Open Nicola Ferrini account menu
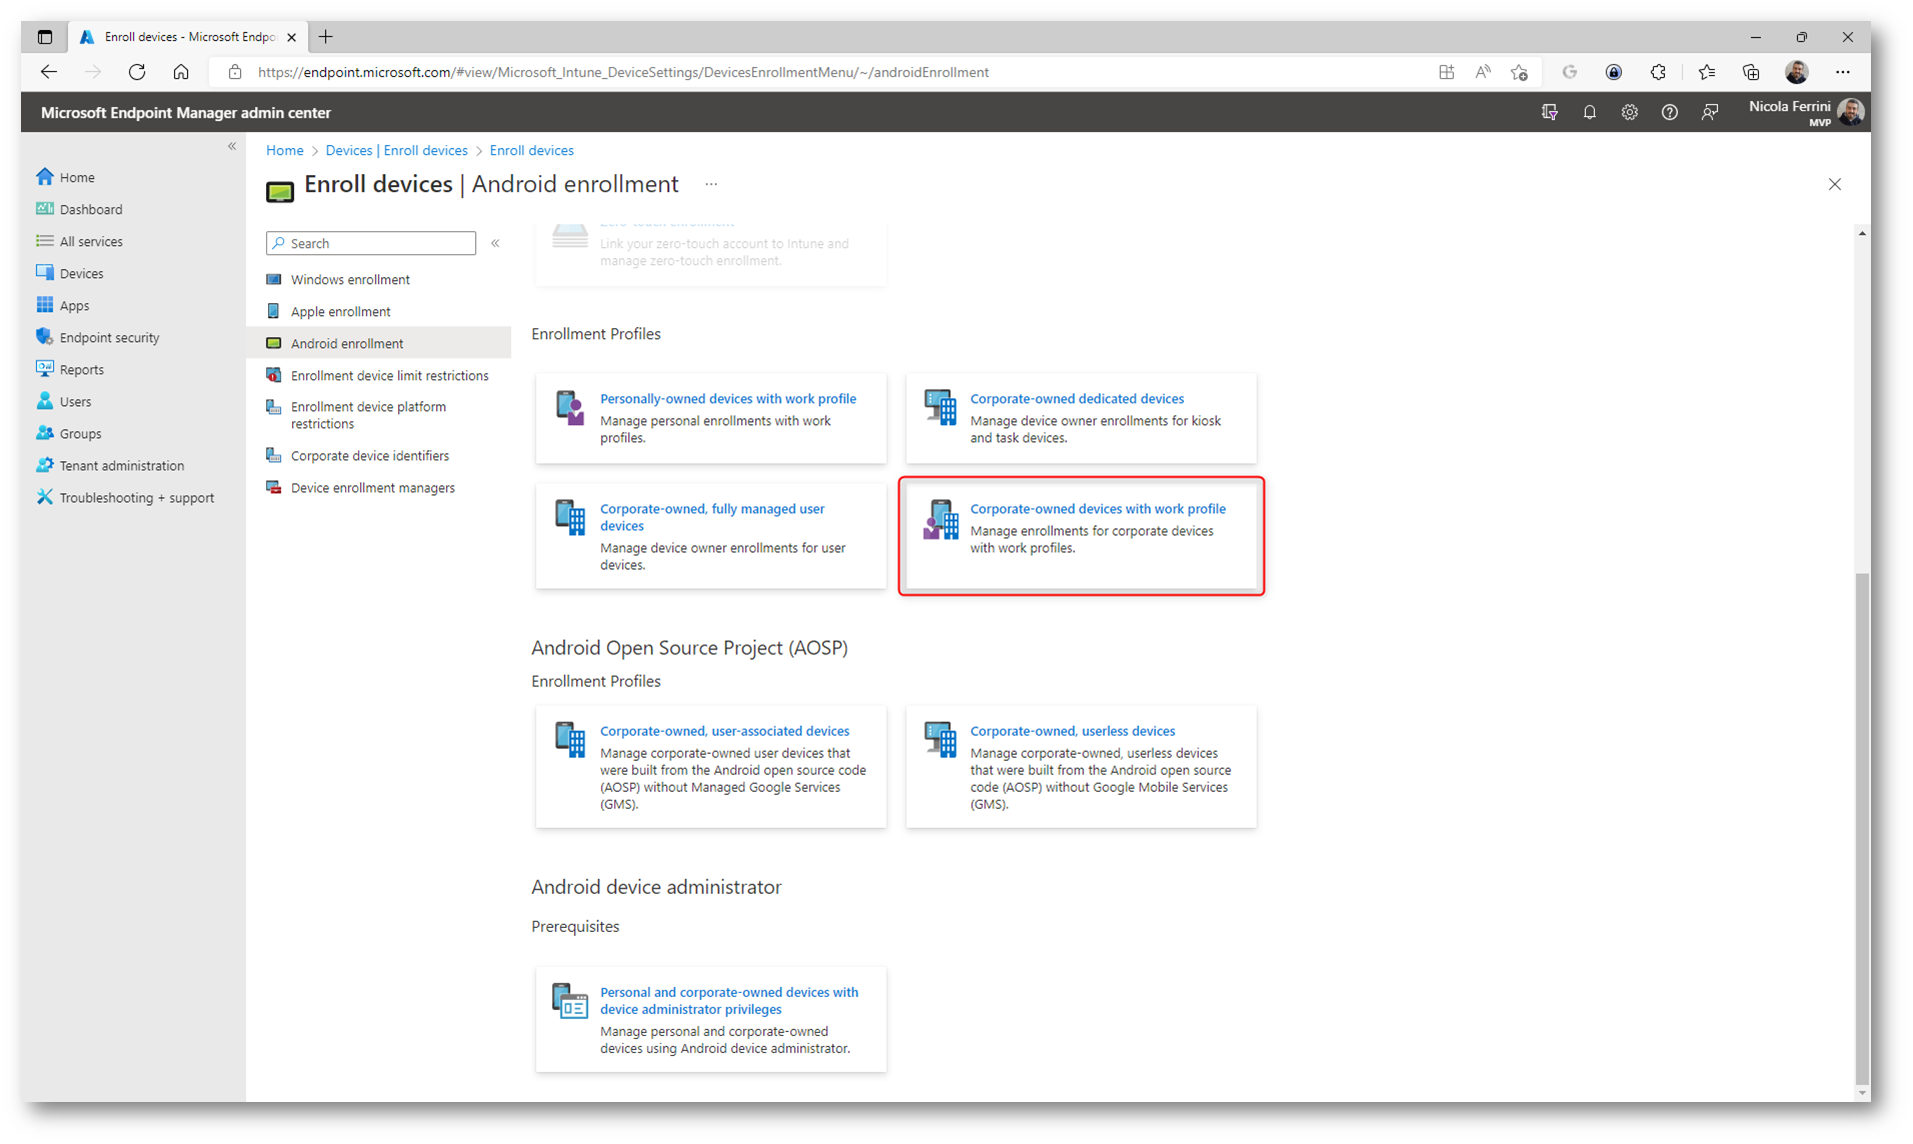The height and width of the screenshot is (1144, 1913). click(x=1806, y=112)
